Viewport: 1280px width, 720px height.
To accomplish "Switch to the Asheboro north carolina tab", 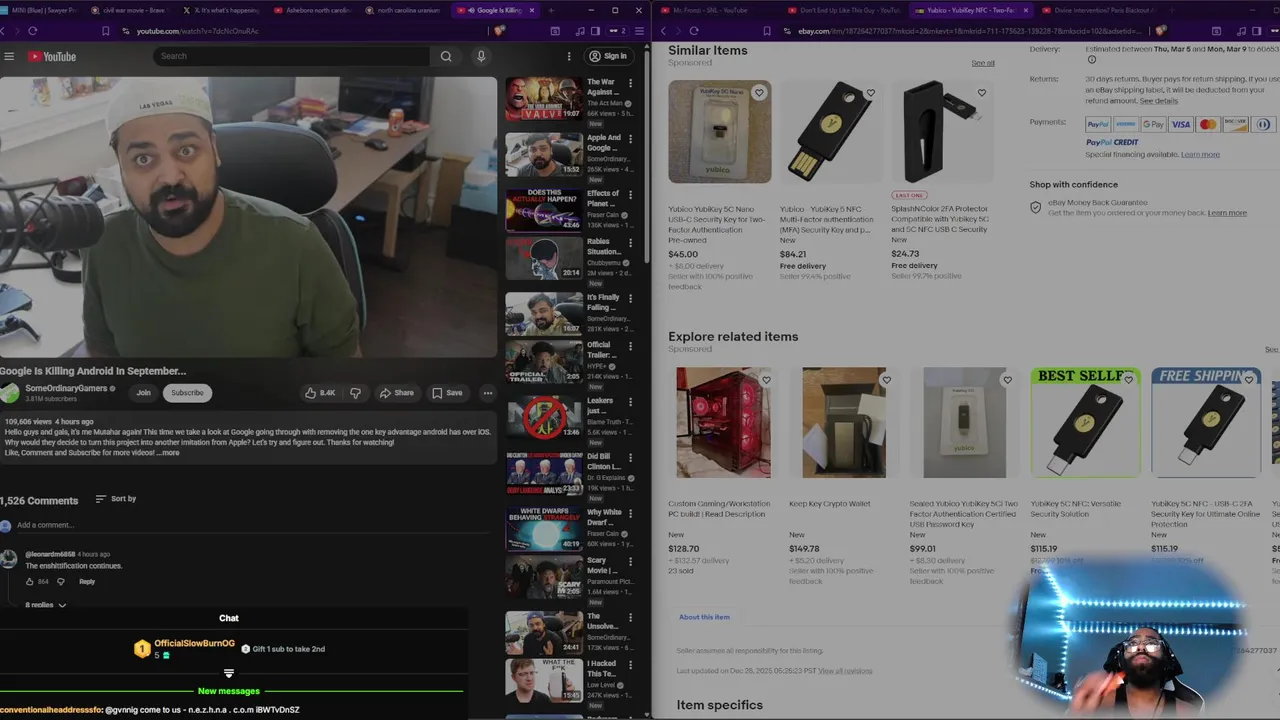I will tap(313, 10).
